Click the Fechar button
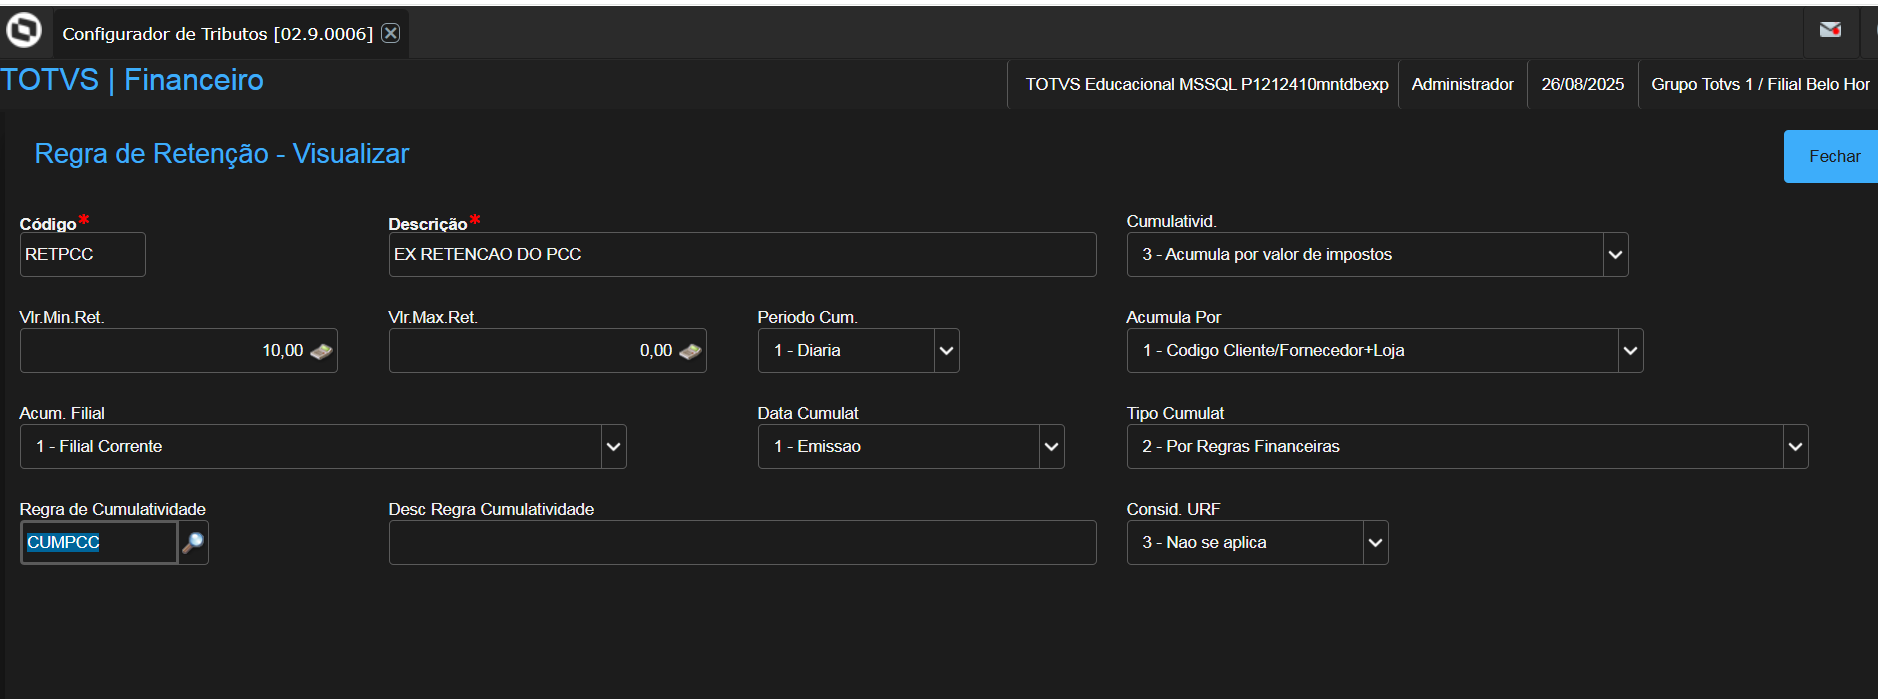This screenshot has width=1878, height=699. pos(1833,156)
